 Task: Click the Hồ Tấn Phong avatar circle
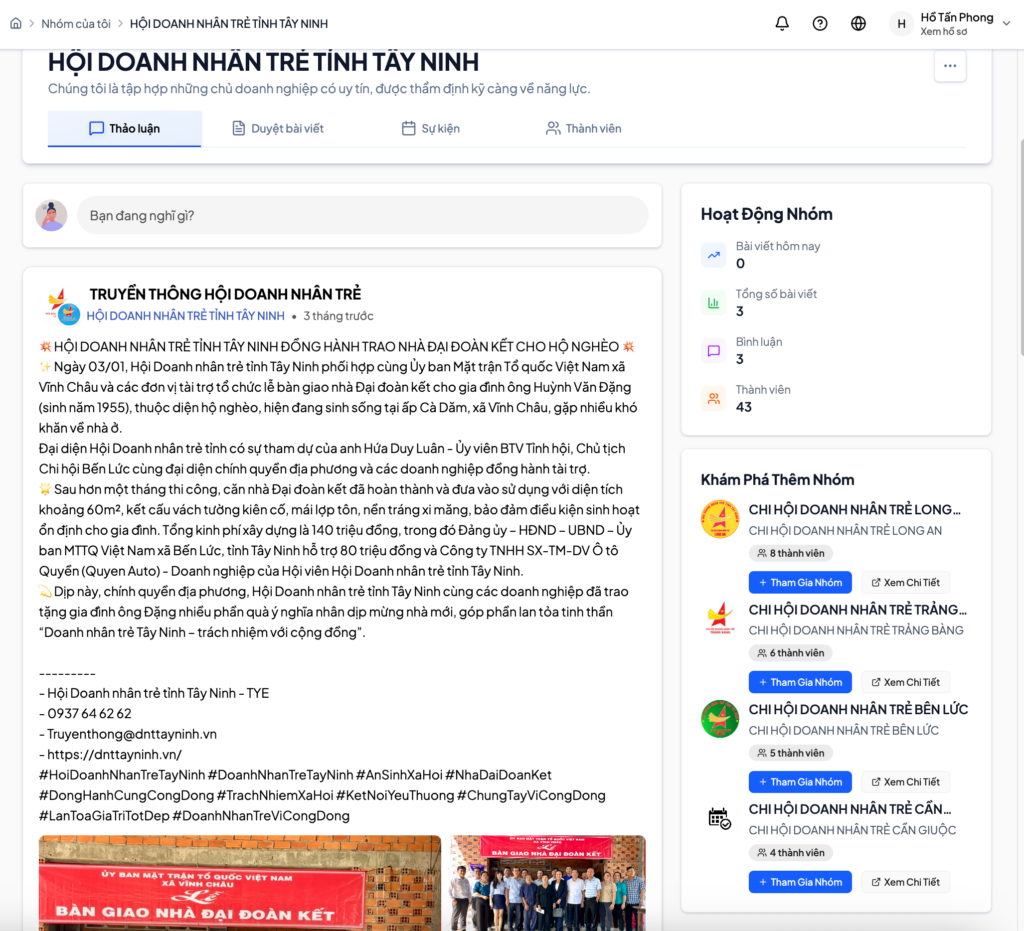click(x=901, y=24)
